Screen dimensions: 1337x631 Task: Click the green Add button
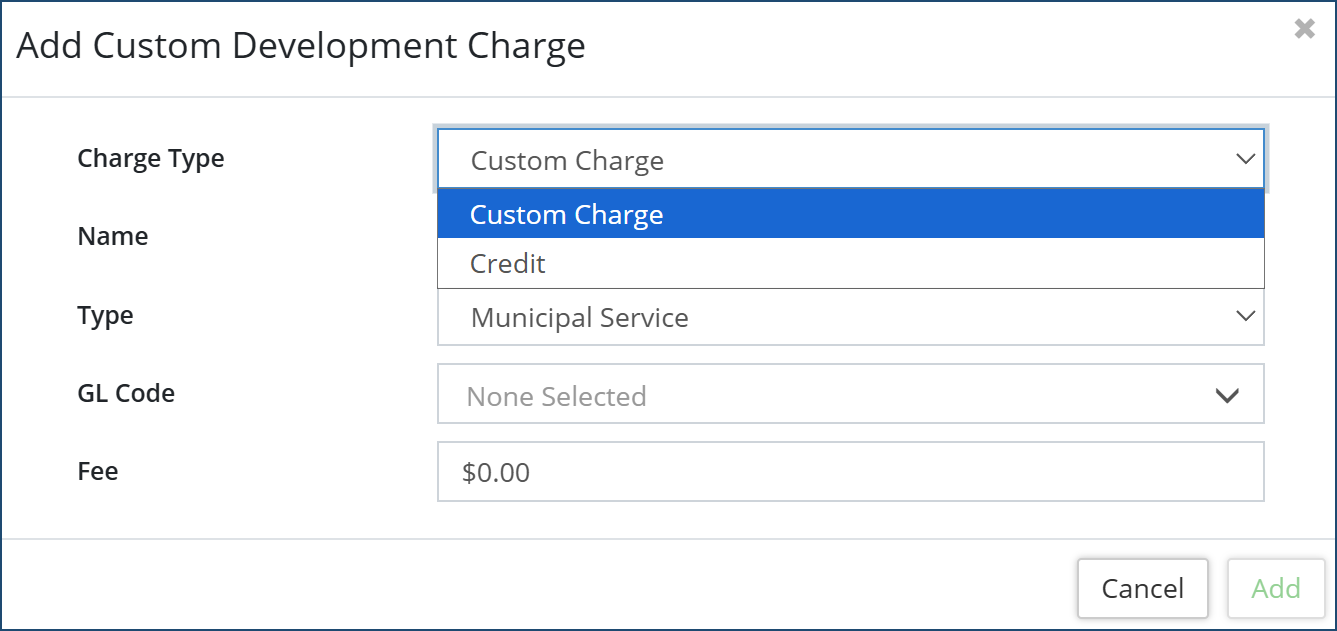coord(1275,588)
